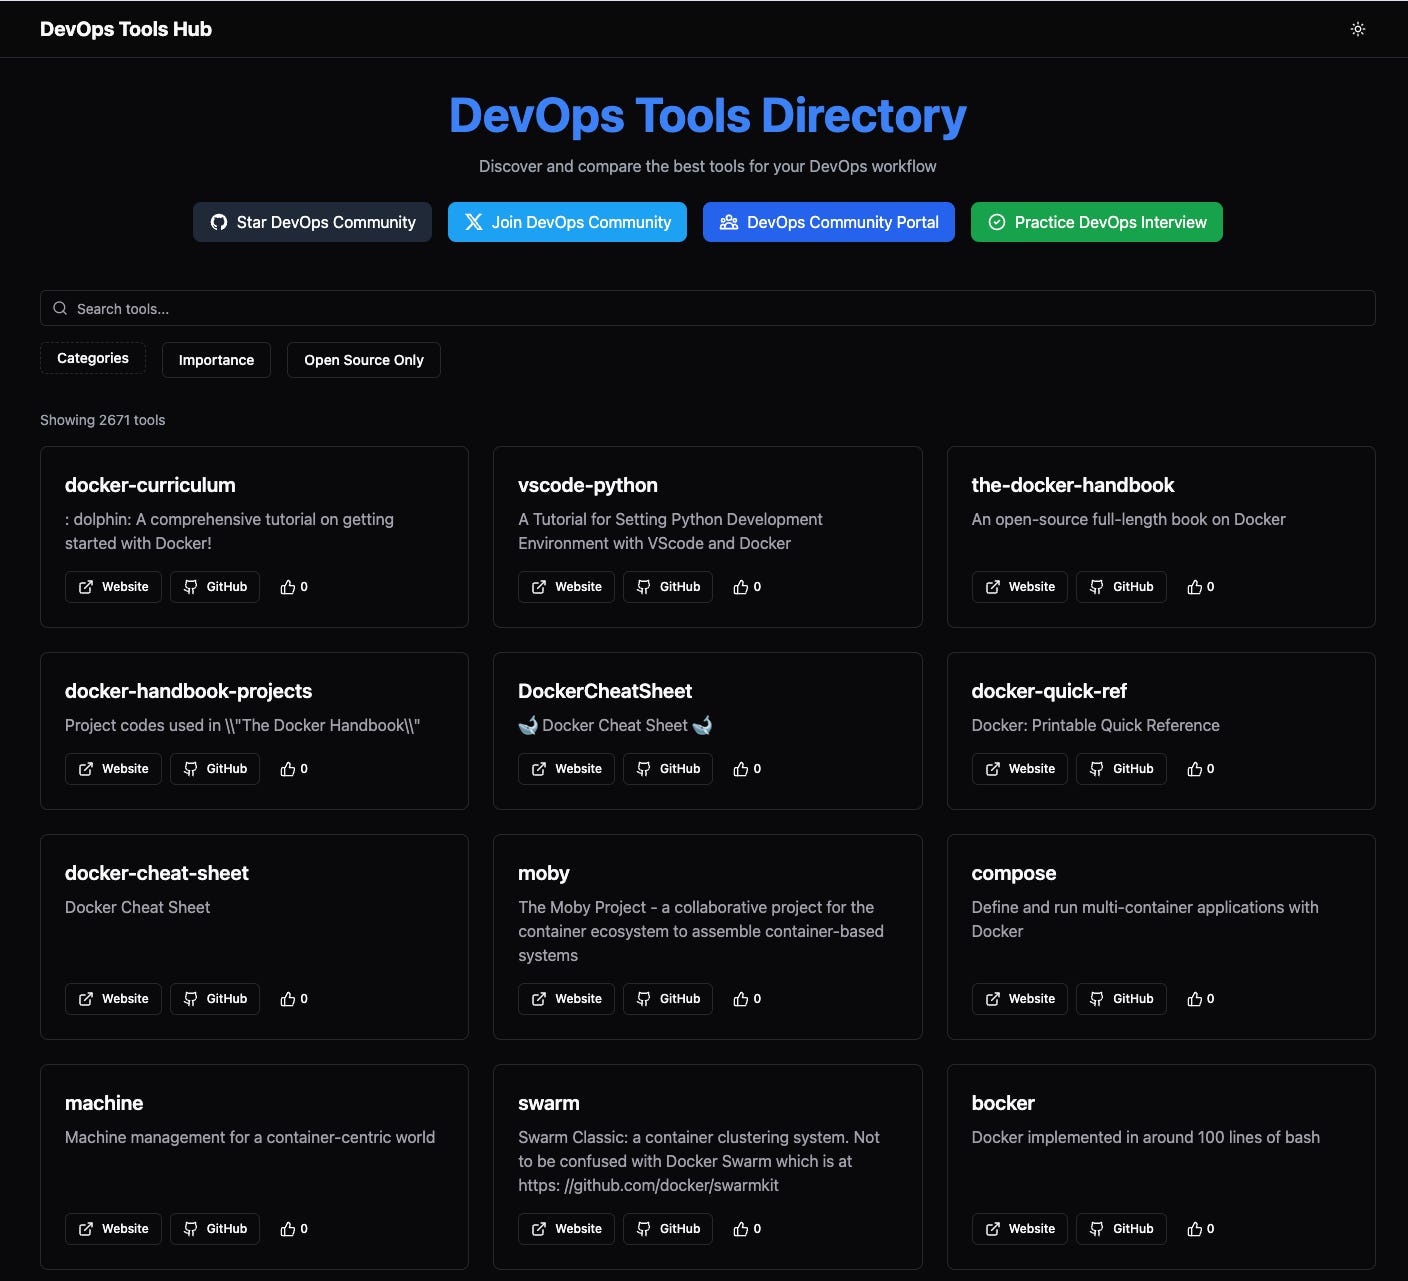
Task: Open docker-quick-ref GitHub button
Action: pyautogui.click(x=1121, y=769)
